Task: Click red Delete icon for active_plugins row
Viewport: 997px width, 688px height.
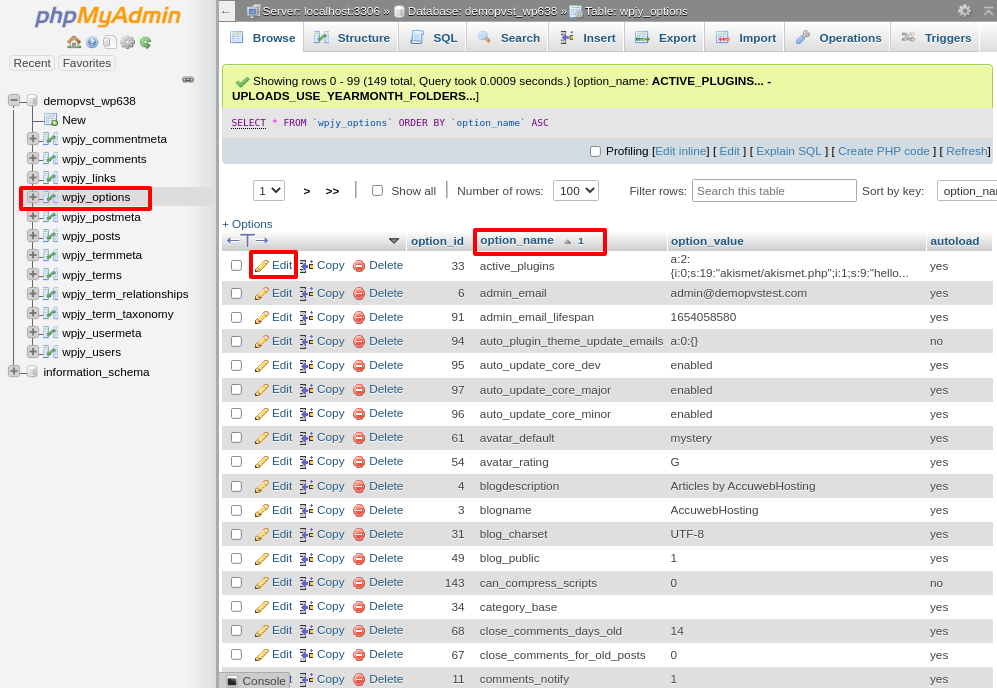Action: 359,266
